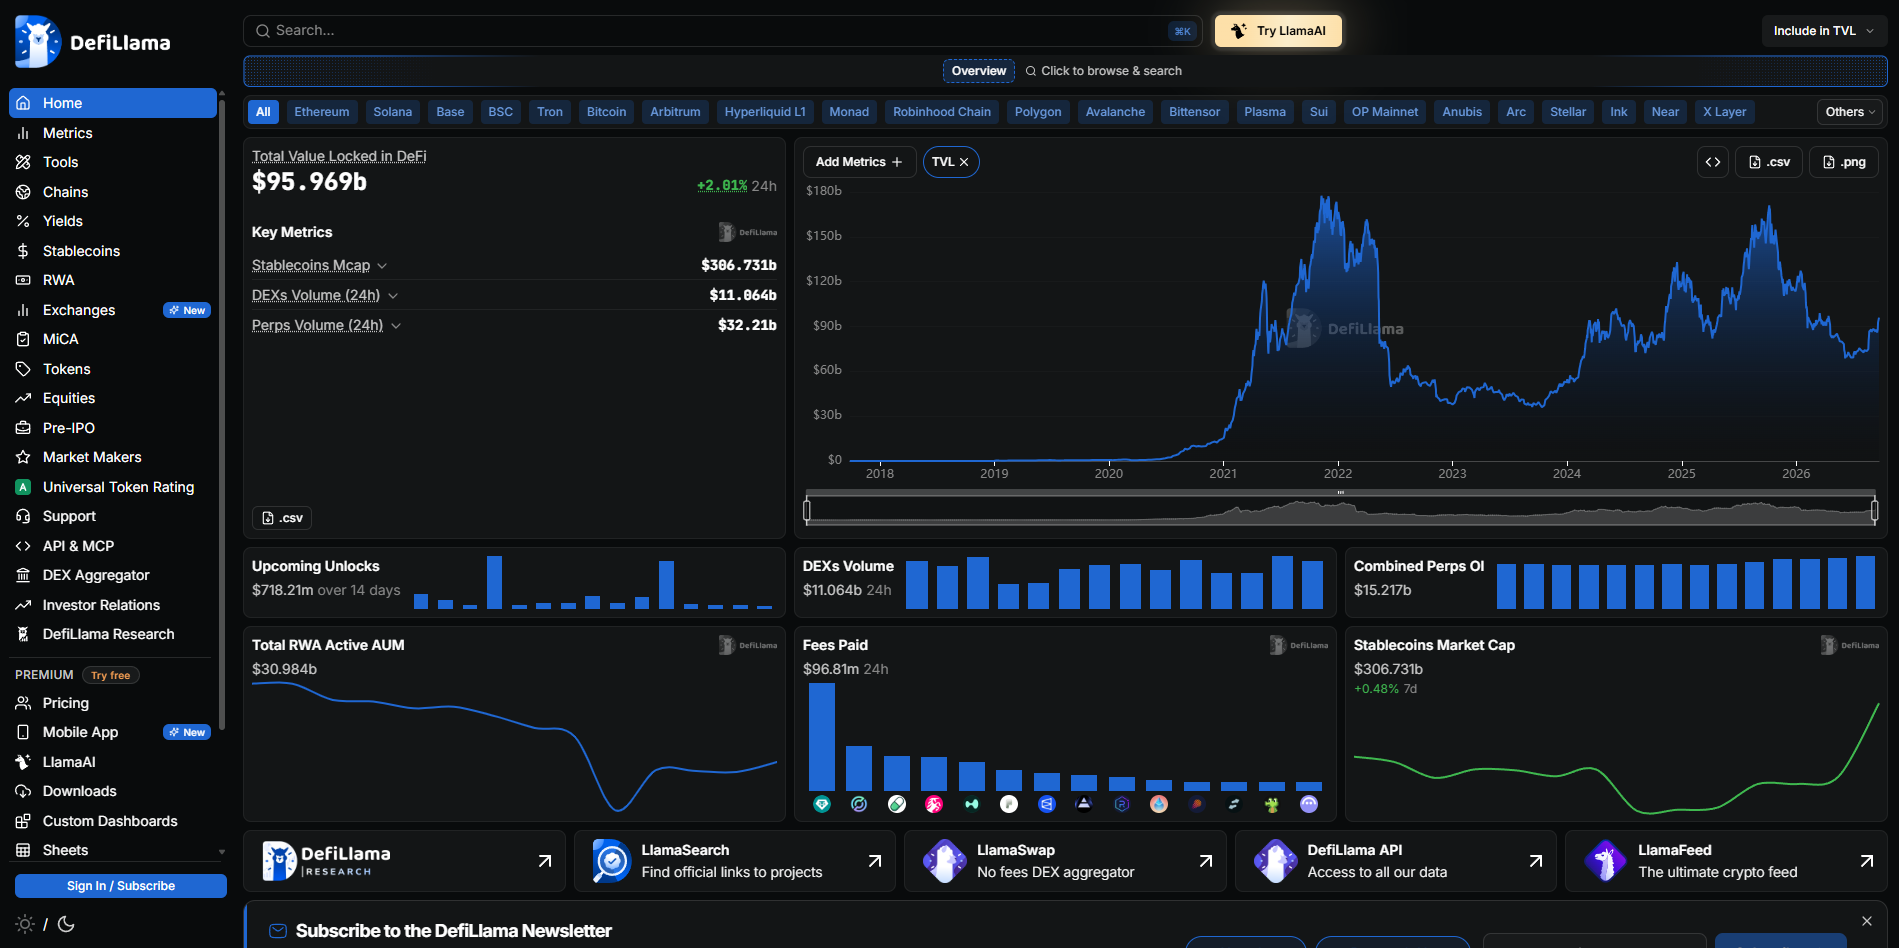Click left handle of chart range slider
This screenshot has width=1899, height=948.
point(807,510)
